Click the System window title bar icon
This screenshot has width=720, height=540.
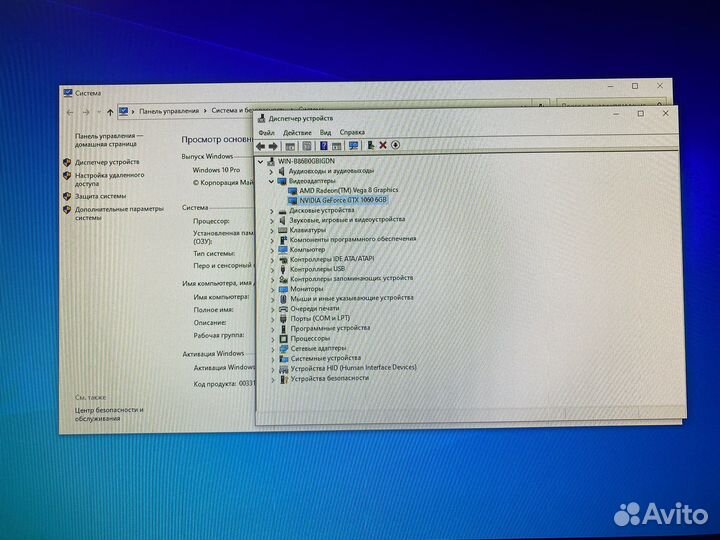click(x=68, y=93)
